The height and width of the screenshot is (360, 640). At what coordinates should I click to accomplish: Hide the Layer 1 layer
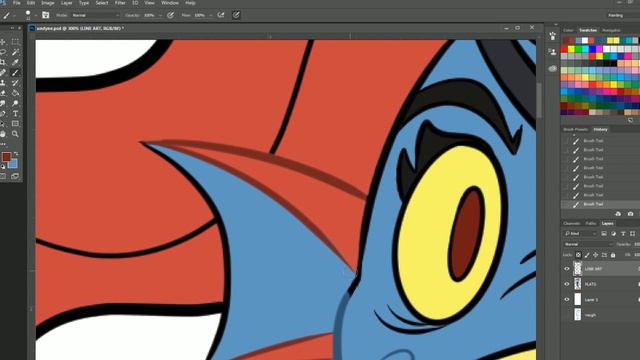pyautogui.click(x=567, y=300)
